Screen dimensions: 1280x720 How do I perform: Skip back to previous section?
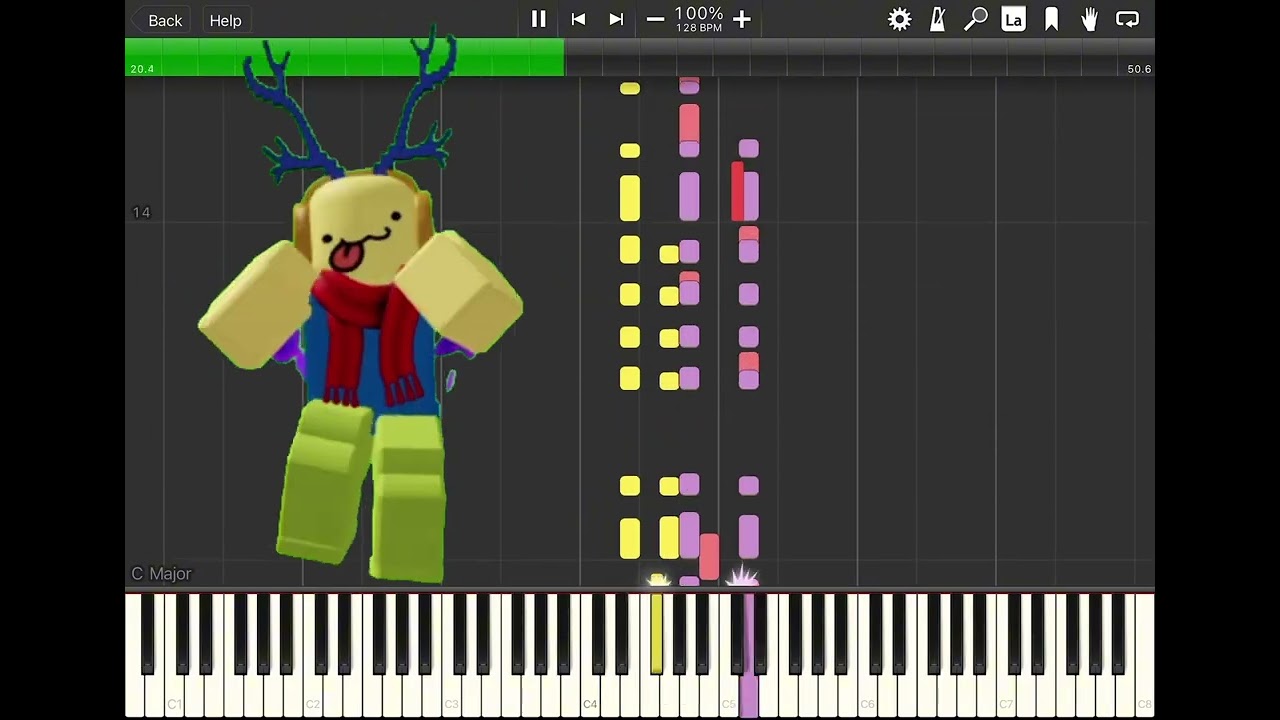578,19
